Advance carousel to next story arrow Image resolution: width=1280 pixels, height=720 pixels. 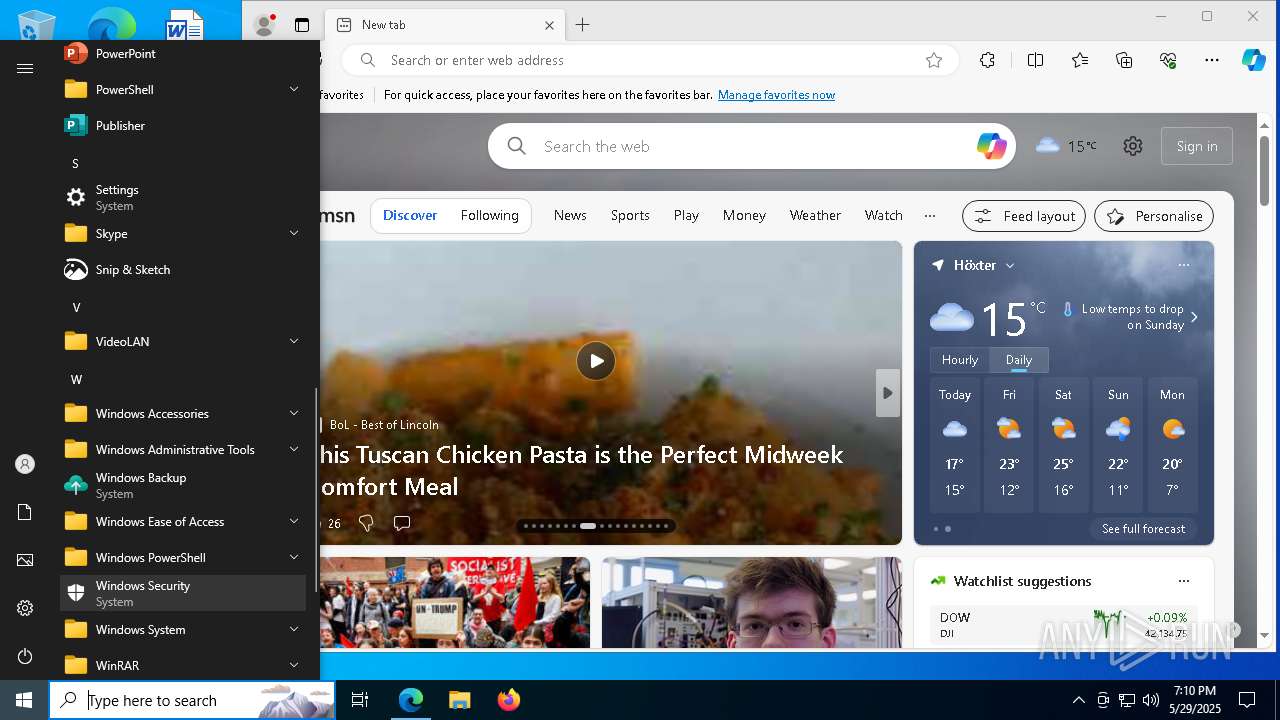click(x=887, y=393)
